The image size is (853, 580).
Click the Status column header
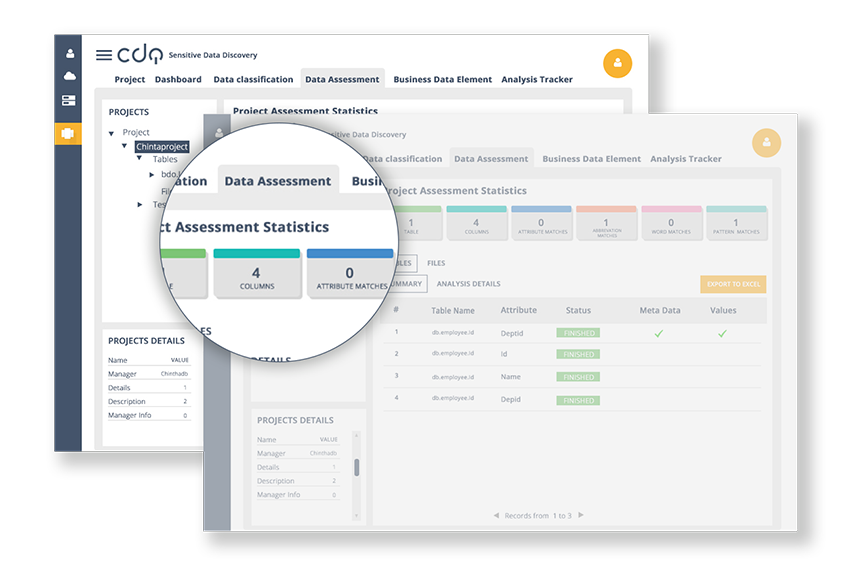(578, 311)
